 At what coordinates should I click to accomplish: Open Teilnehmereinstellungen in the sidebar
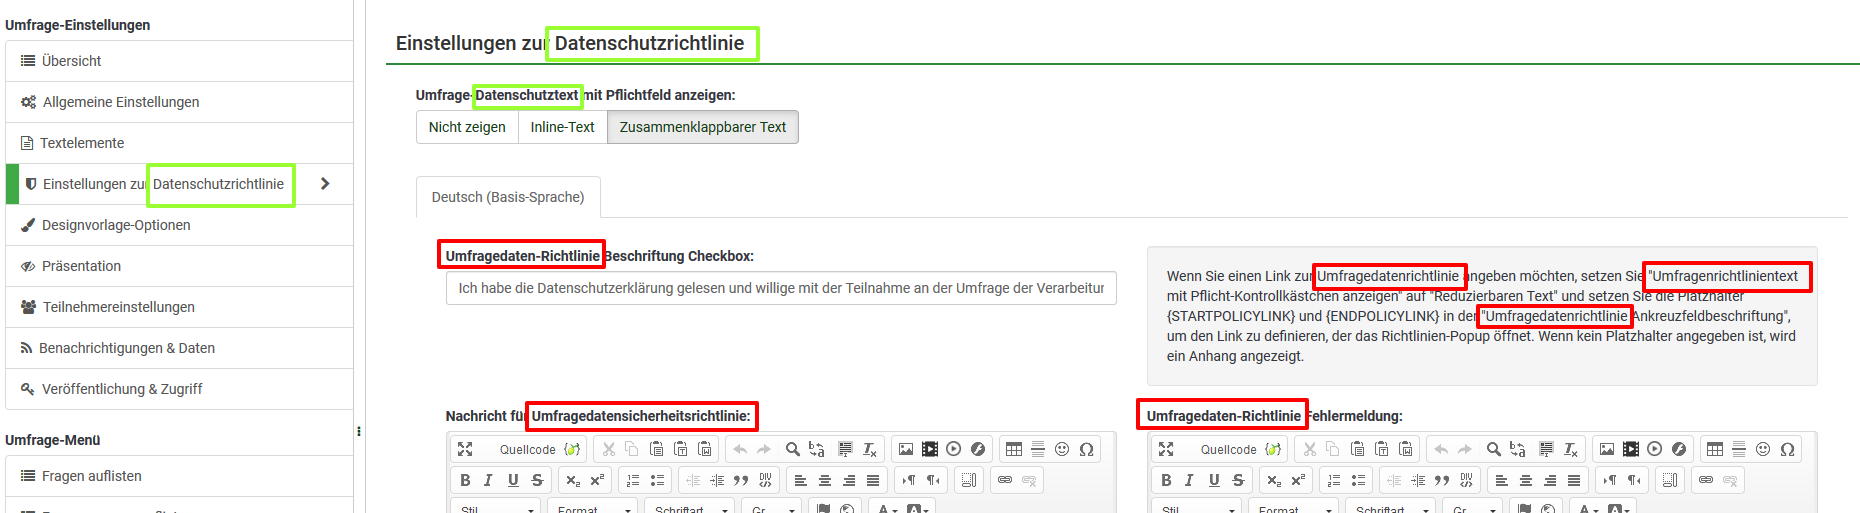pyautogui.click(x=118, y=307)
